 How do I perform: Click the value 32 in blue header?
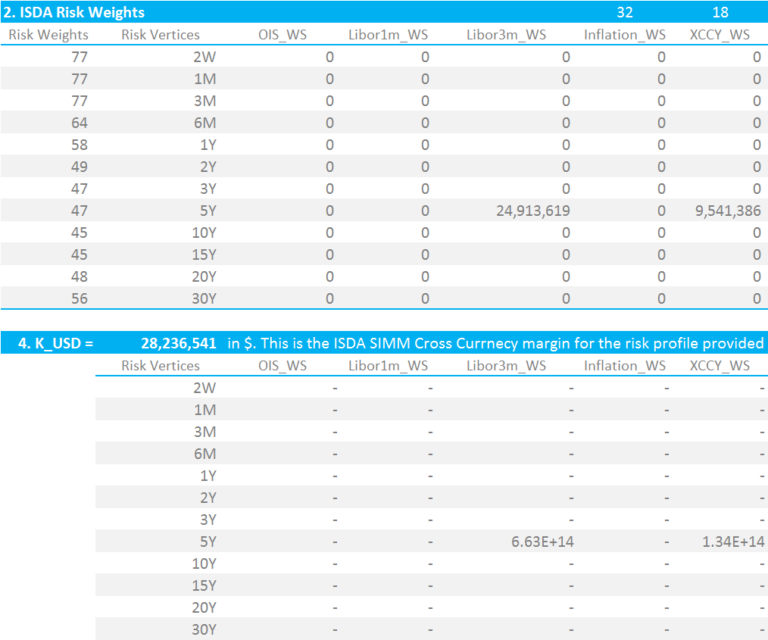coord(624,12)
